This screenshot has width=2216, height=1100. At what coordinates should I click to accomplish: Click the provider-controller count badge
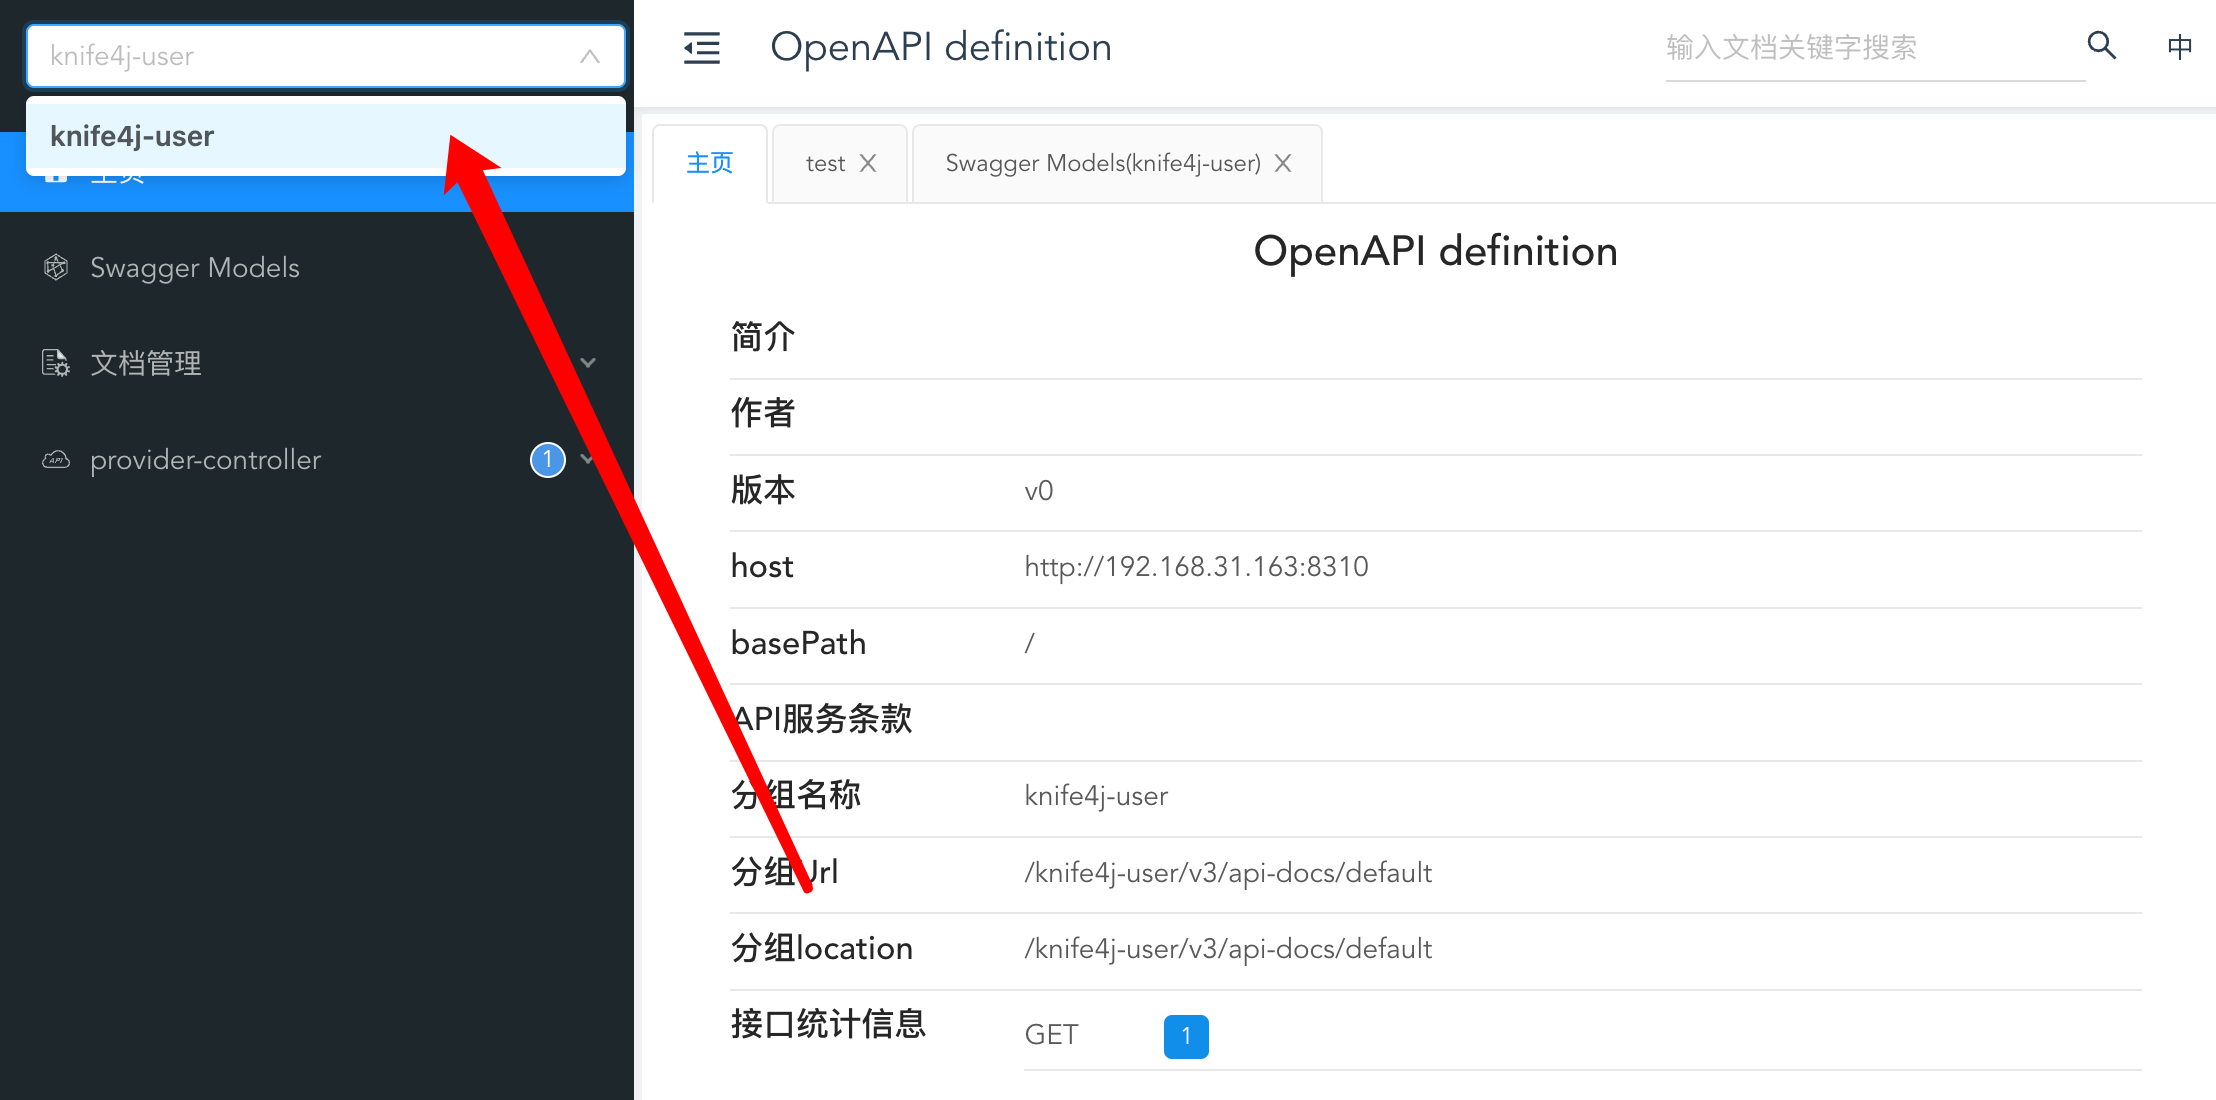point(547,460)
